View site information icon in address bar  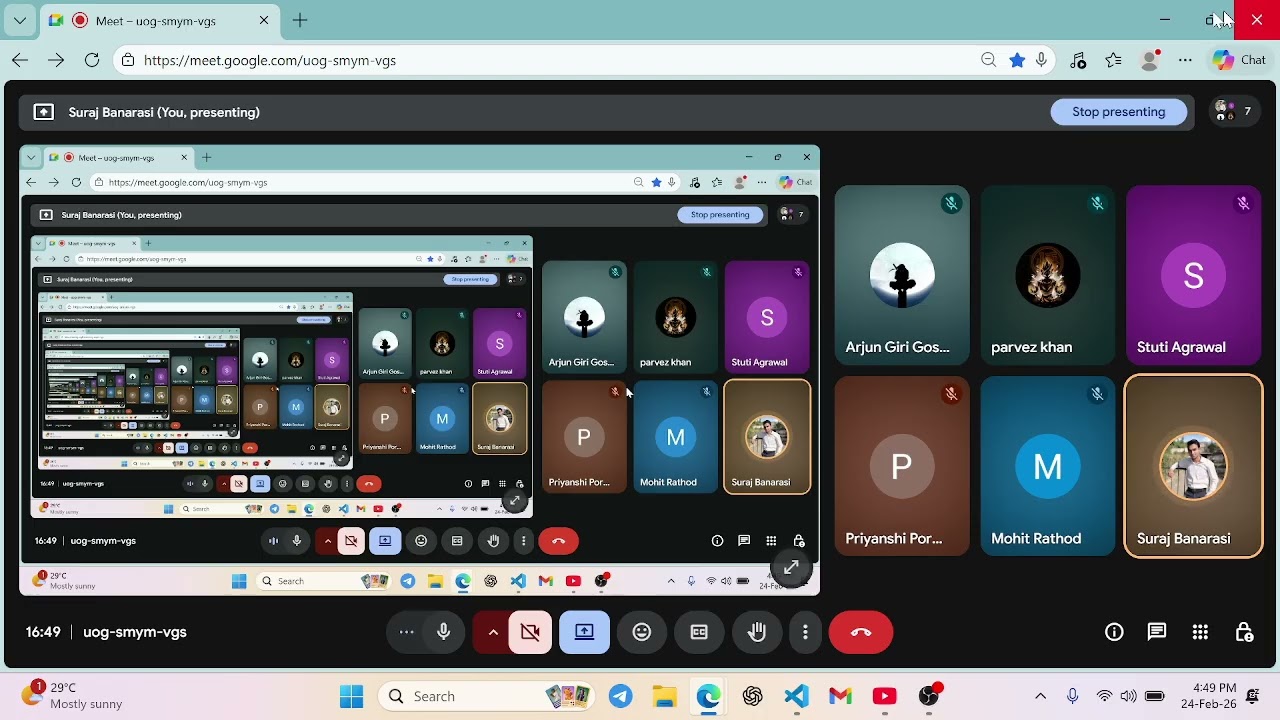pos(128,60)
